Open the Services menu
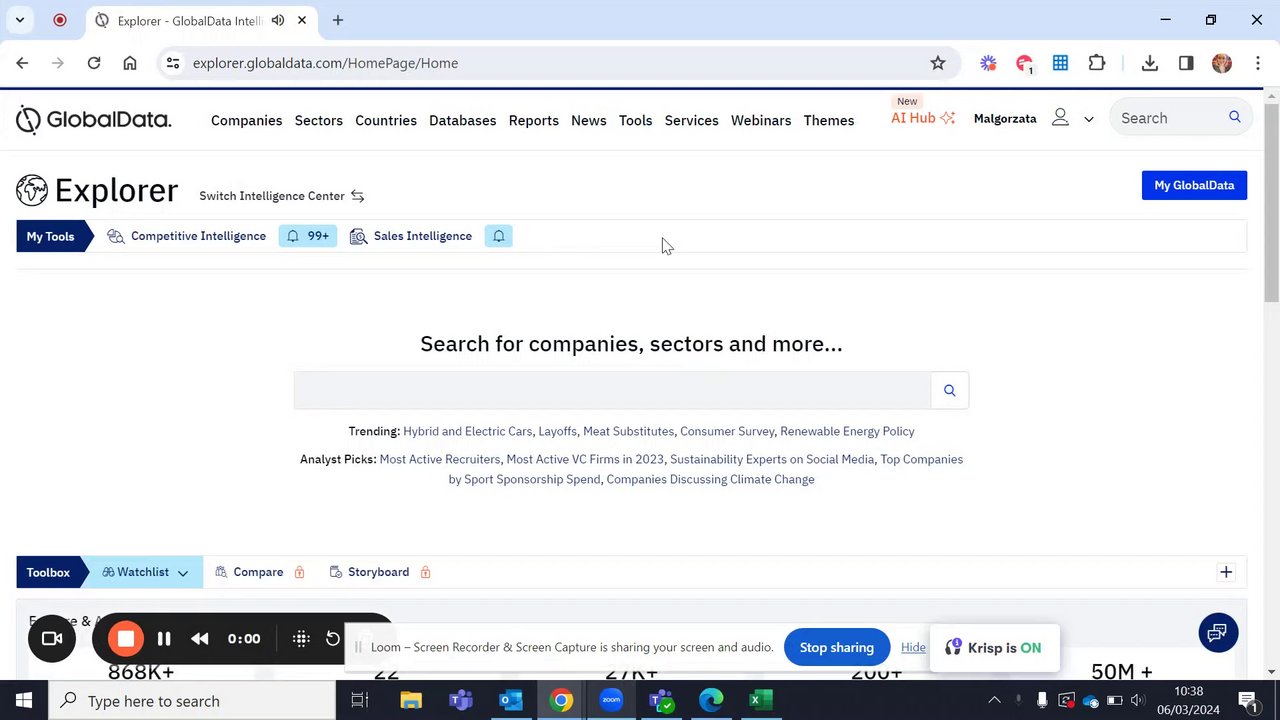The image size is (1280, 720). pos(692,120)
